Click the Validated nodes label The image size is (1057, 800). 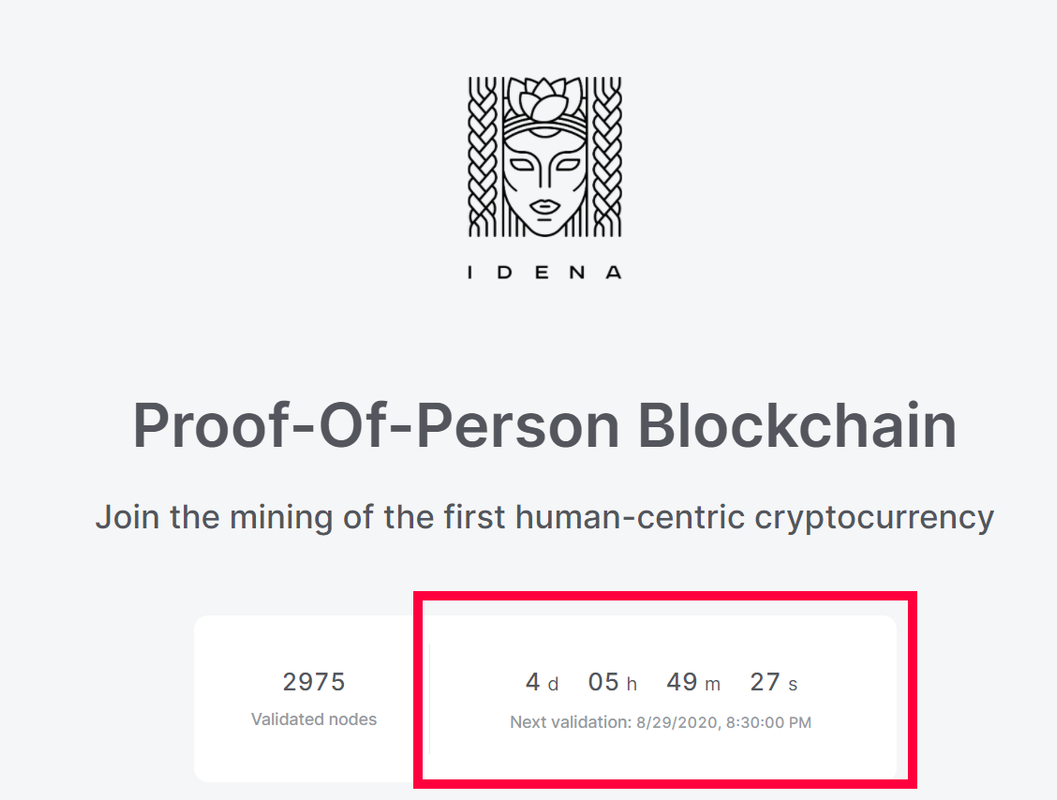coord(314,719)
